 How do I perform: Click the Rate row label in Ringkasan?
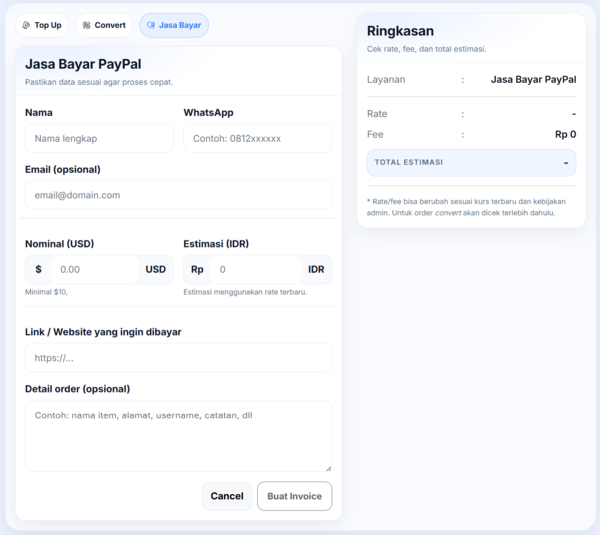click(x=377, y=114)
